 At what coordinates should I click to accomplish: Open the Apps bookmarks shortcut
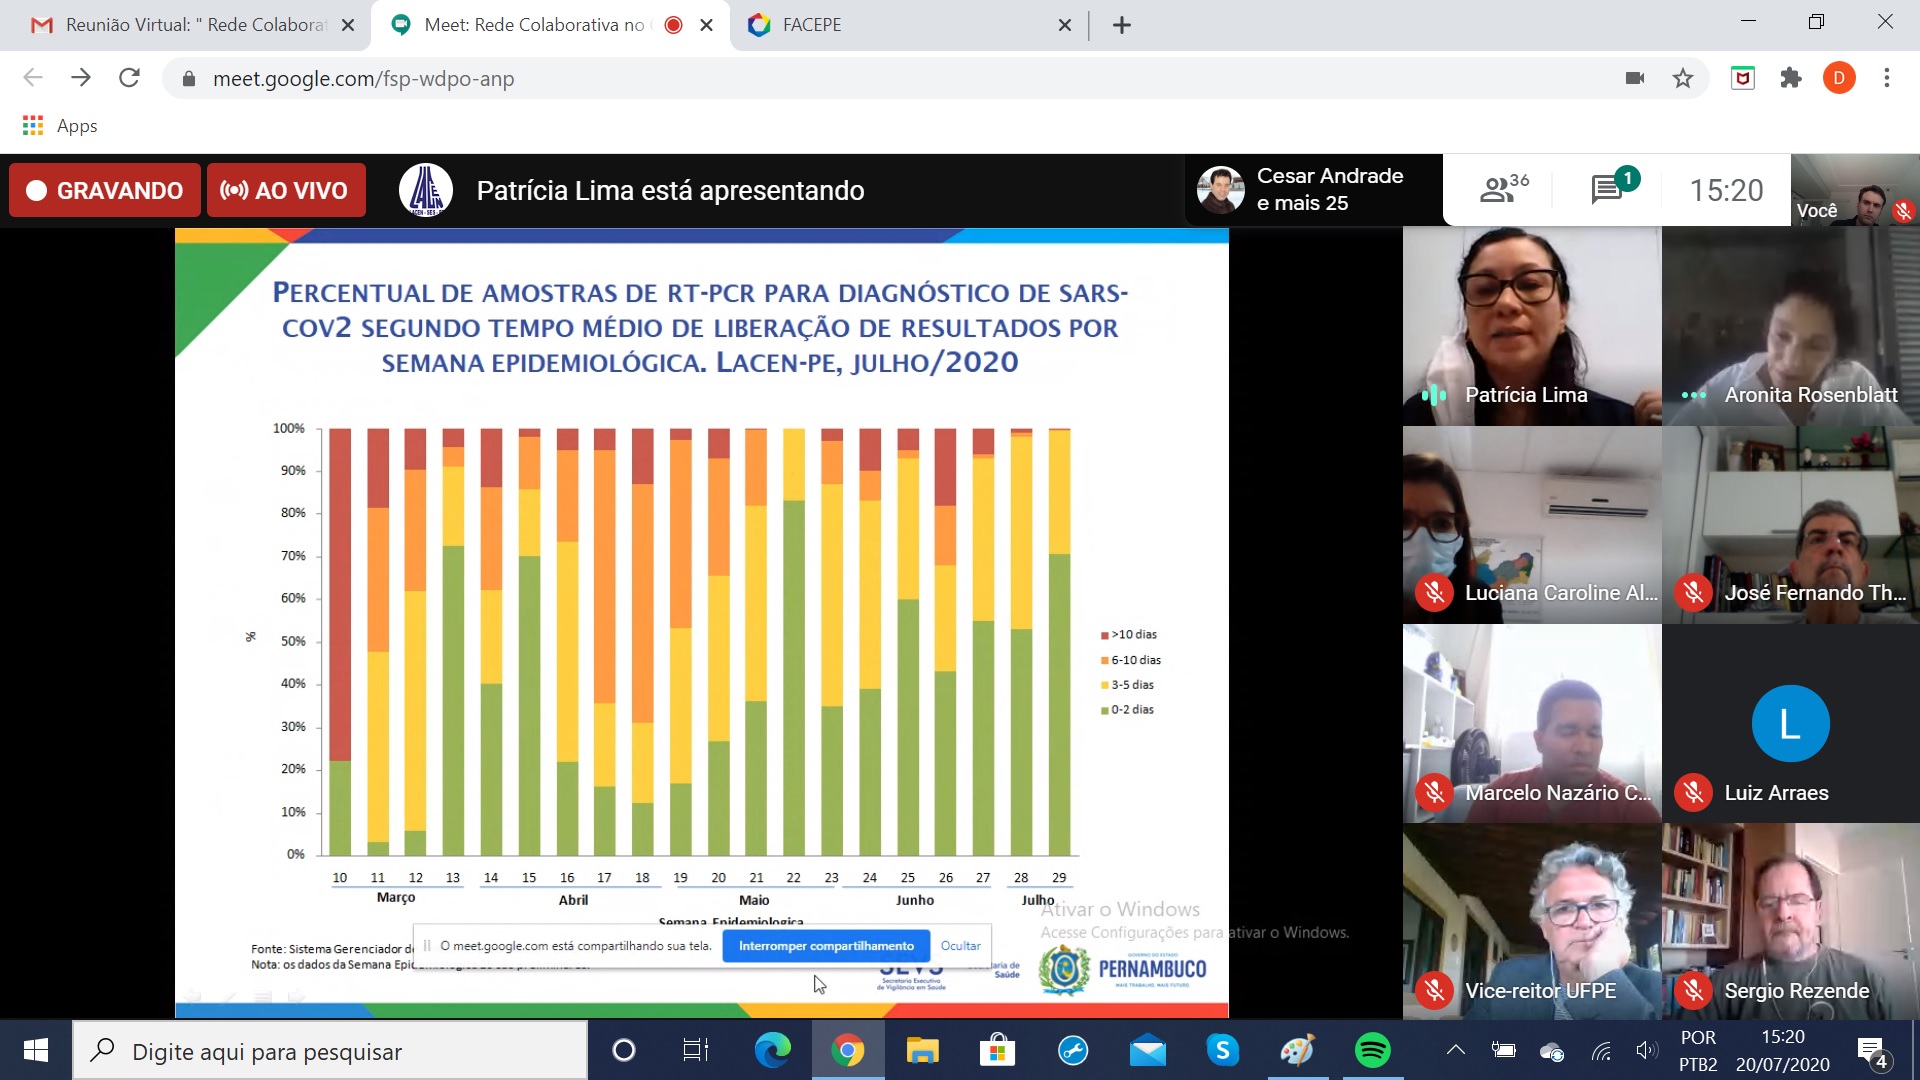(x=60, y=126)
